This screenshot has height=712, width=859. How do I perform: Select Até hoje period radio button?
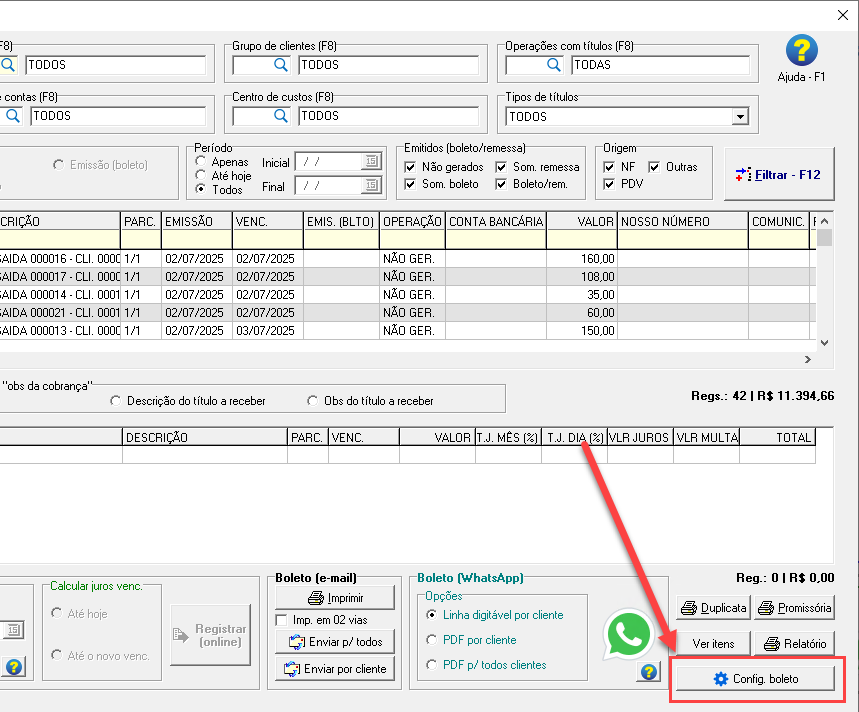201,175
